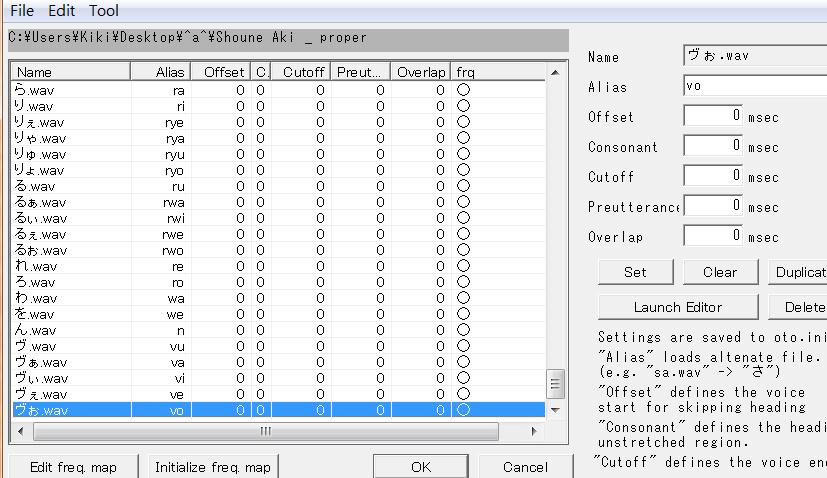Sort by the Preut... column header
Image resolution: width=827 pixels, height=478 pixels.
coord(360,72)
